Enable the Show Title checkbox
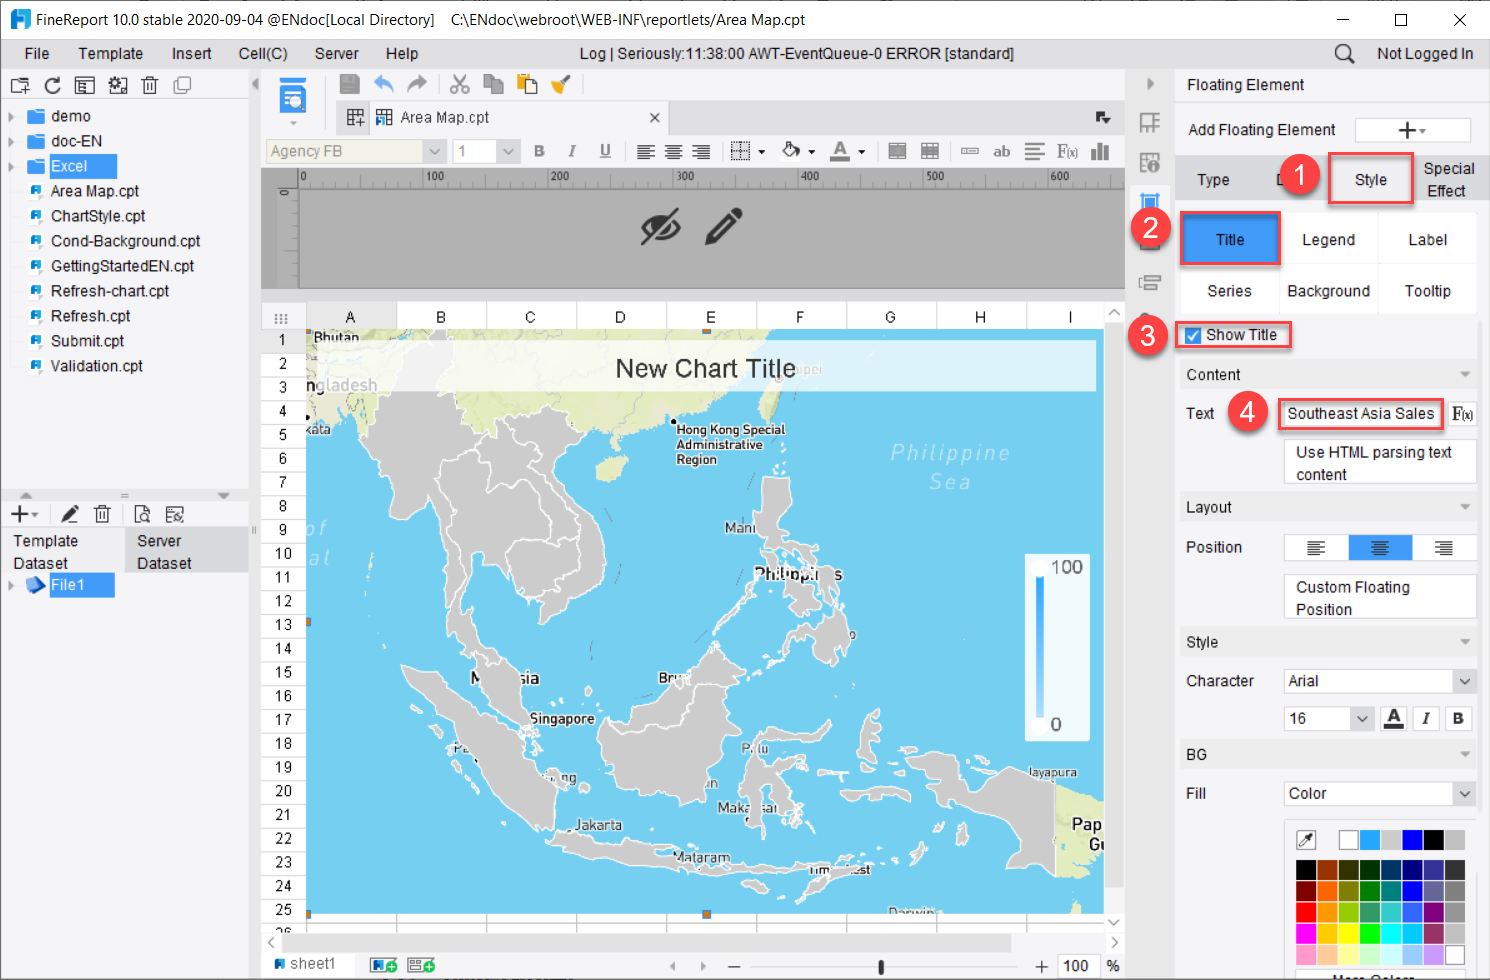Image resolution: width=1490 pixels, height=980 pixels. coord(1191,335)
